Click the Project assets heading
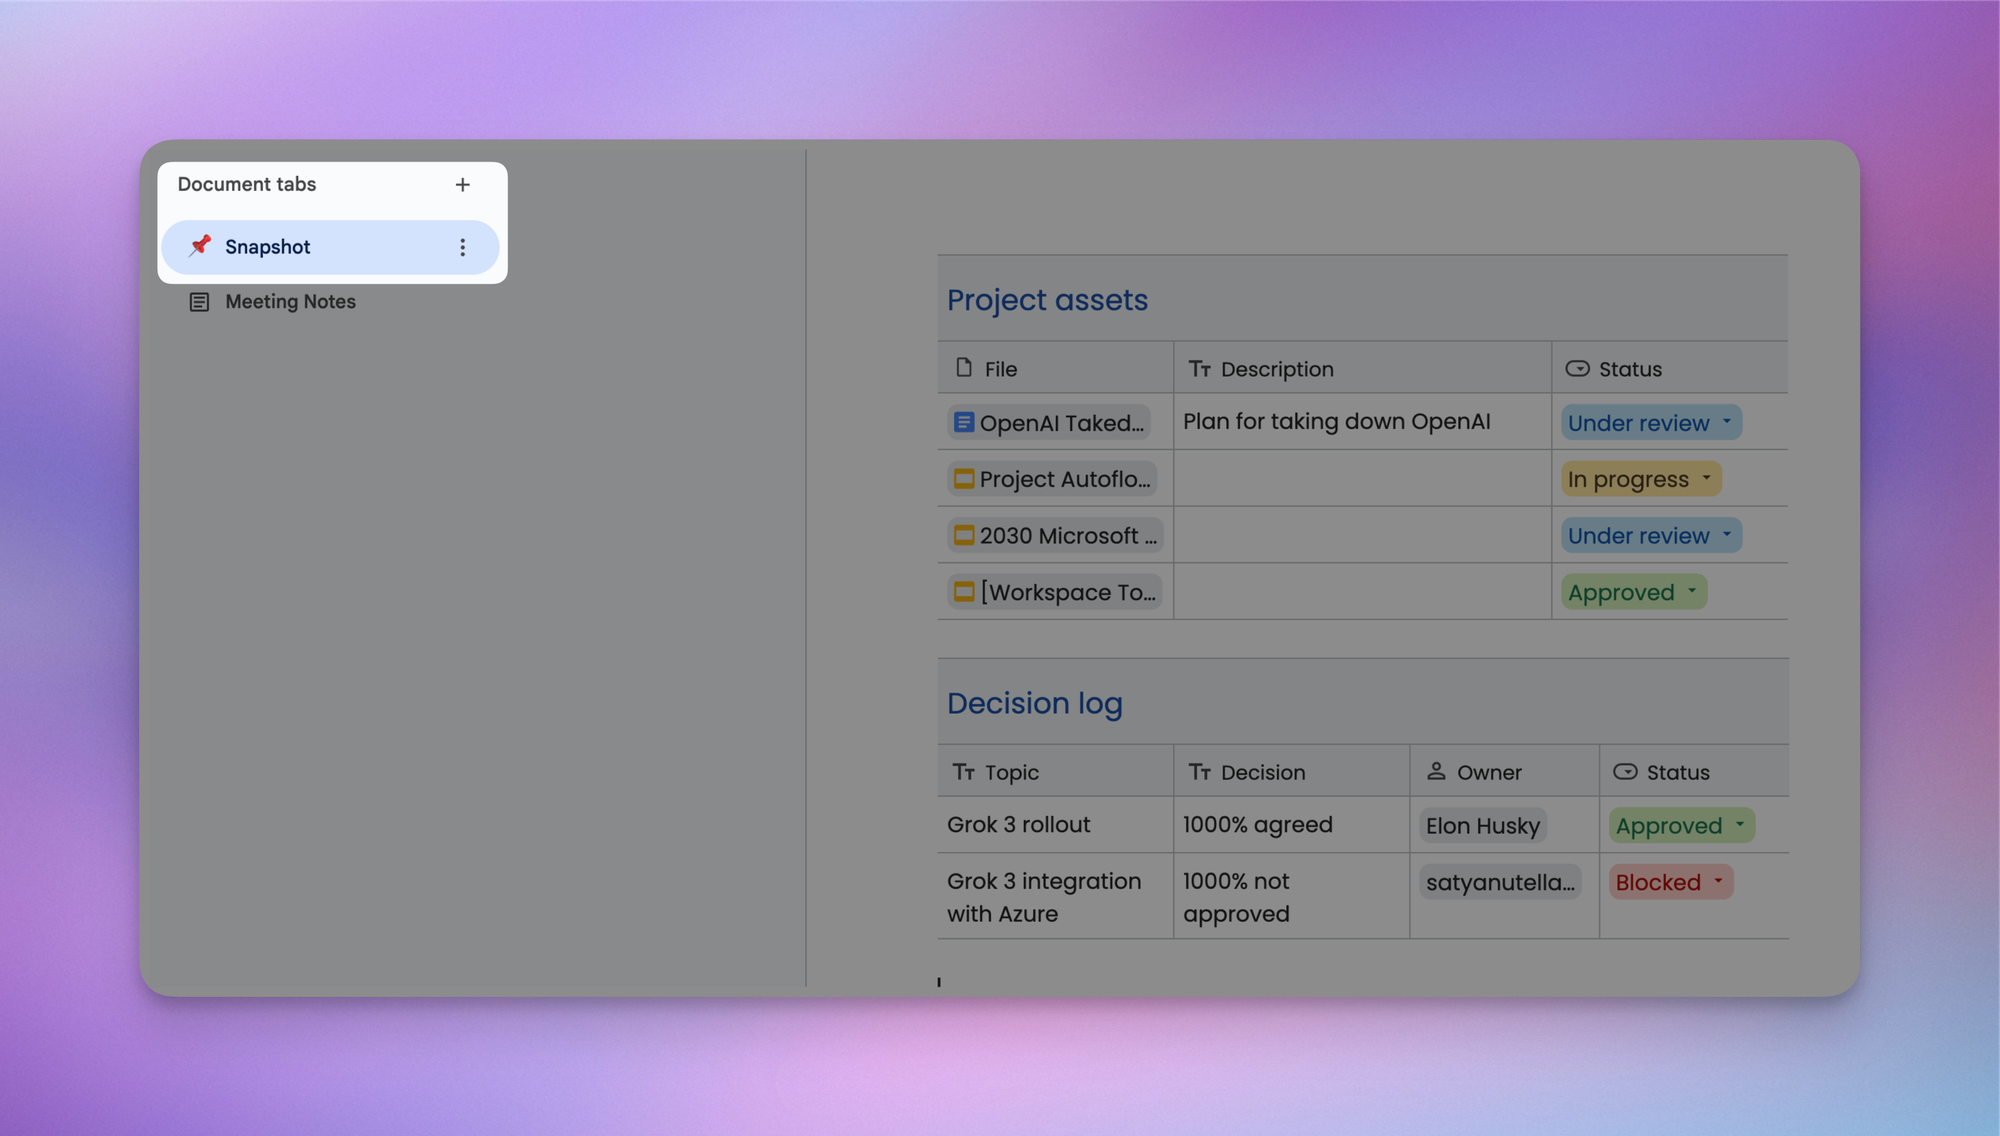2000x1136 pixels. [x=1047, y=300]
